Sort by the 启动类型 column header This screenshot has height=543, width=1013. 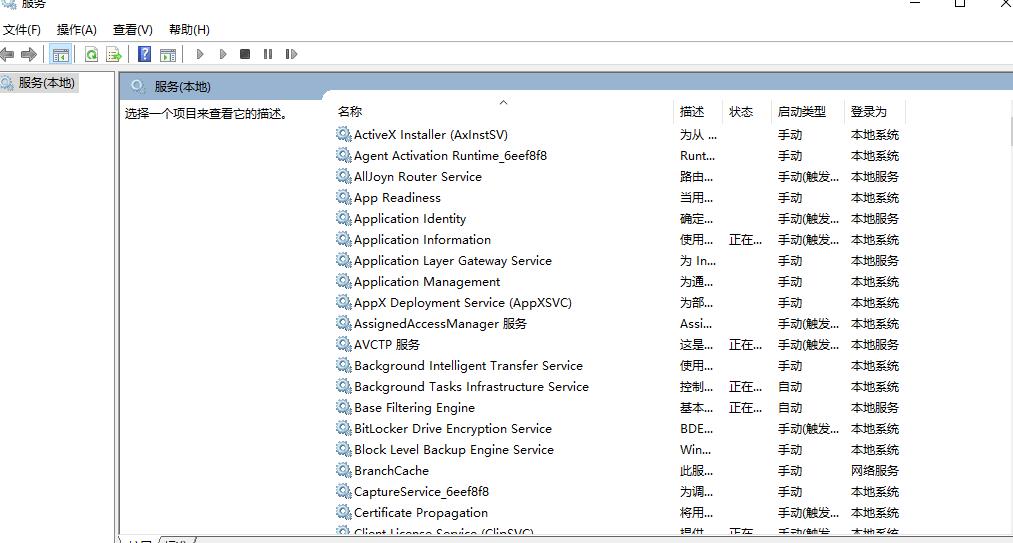(801, 112)
